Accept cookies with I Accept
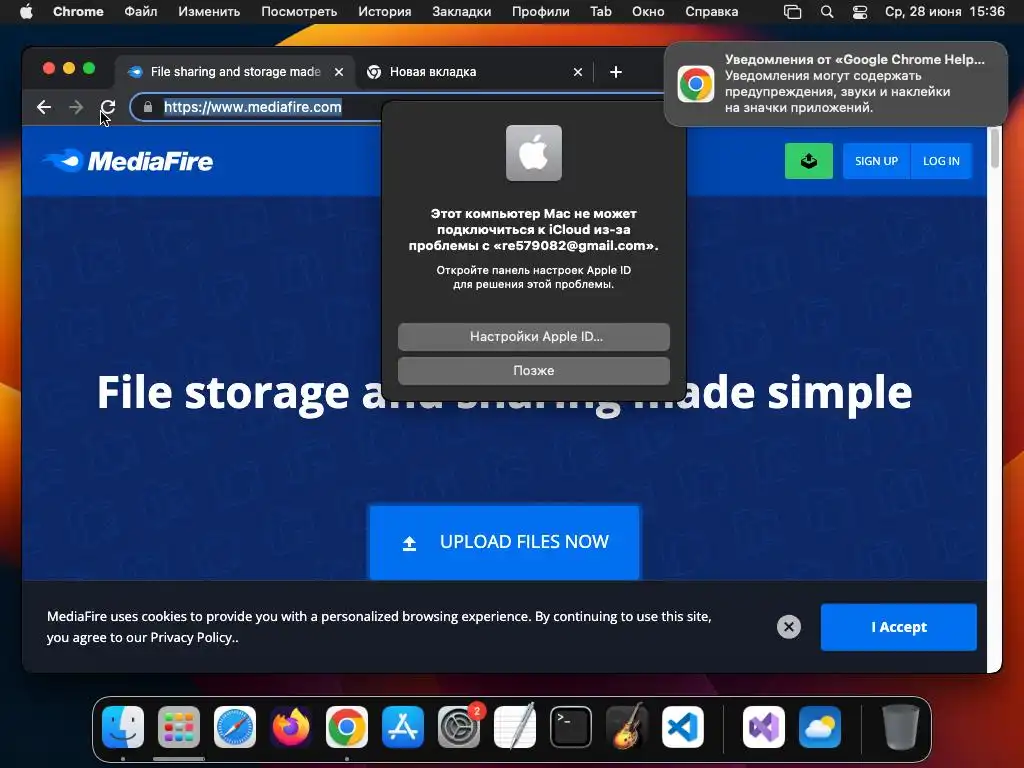Screen dimensions: 1024x768 (899, 627)
